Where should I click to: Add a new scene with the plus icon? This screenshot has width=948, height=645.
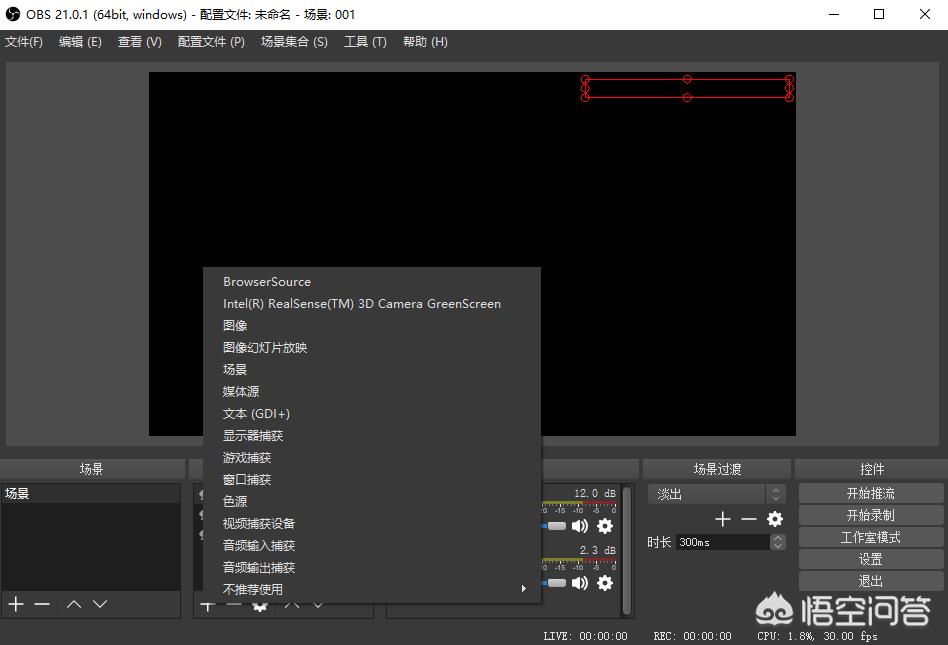[16, 604]
